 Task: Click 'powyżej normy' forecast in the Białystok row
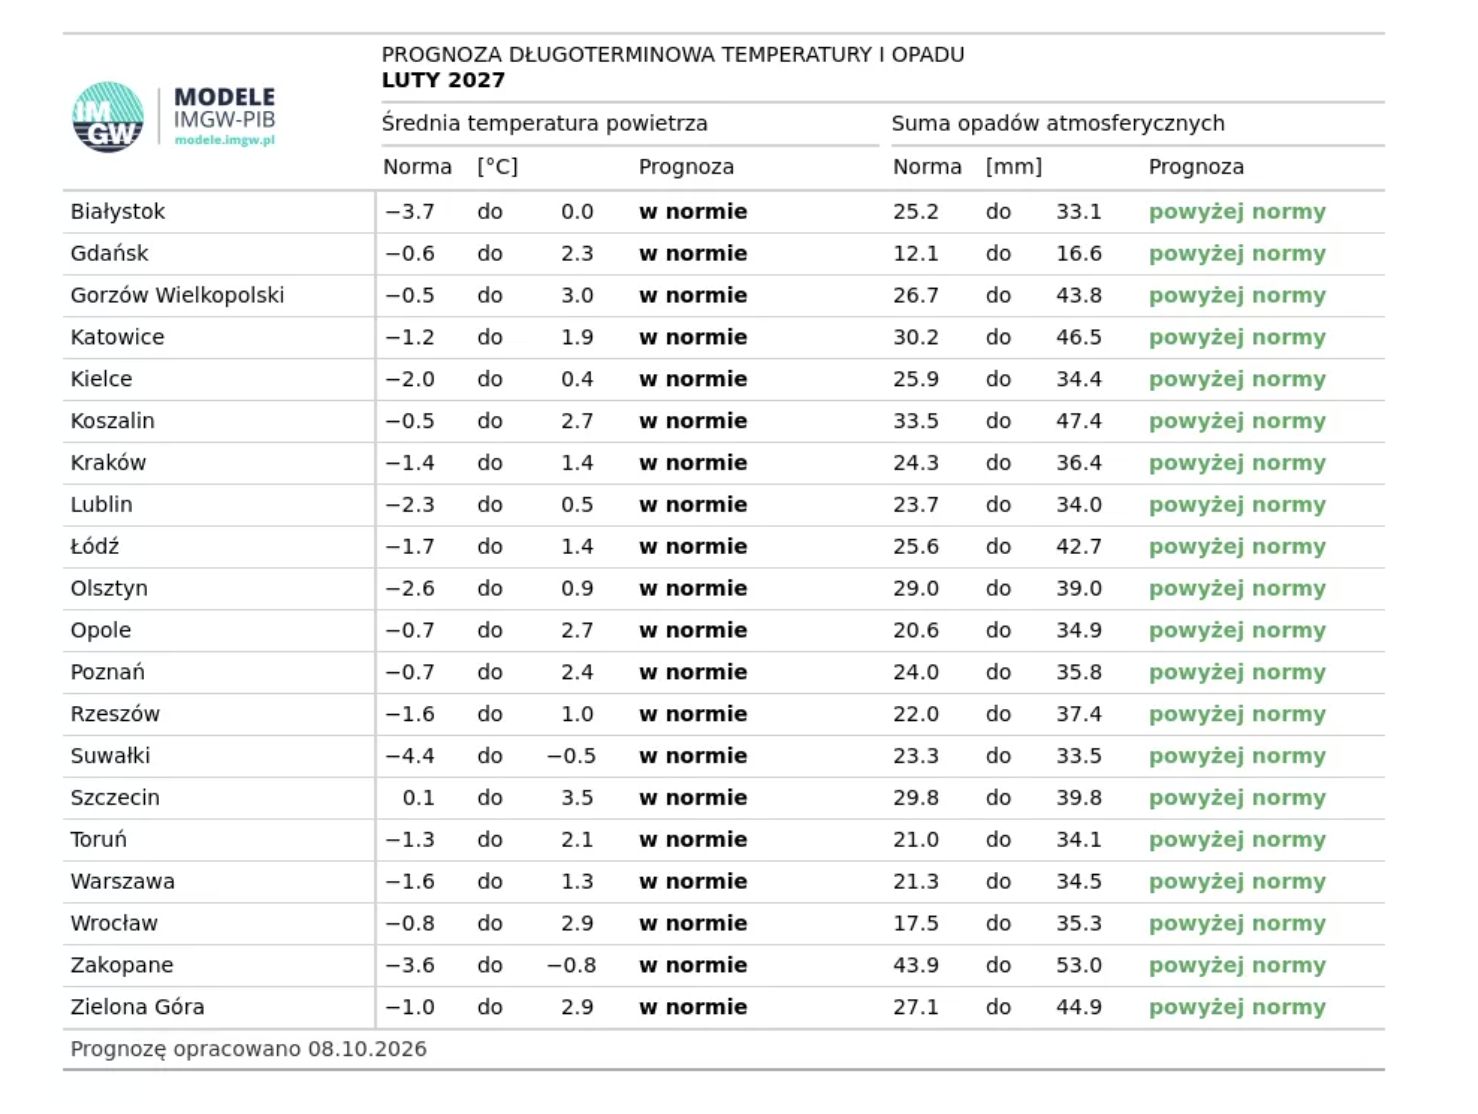(1237, 212)
